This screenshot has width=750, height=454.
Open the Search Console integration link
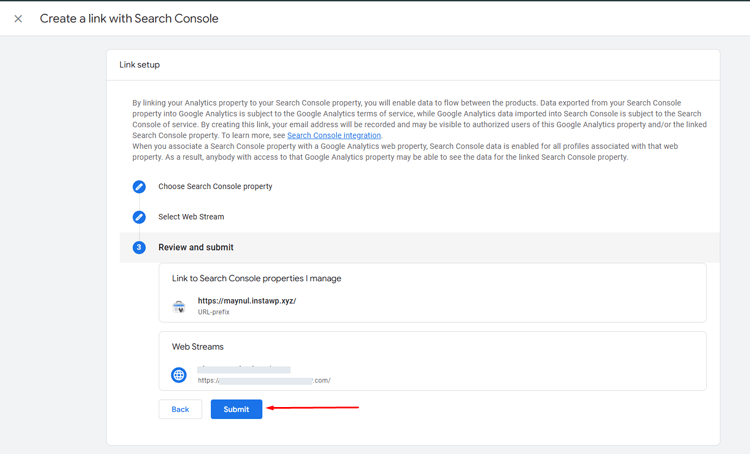tap(333, 135)
